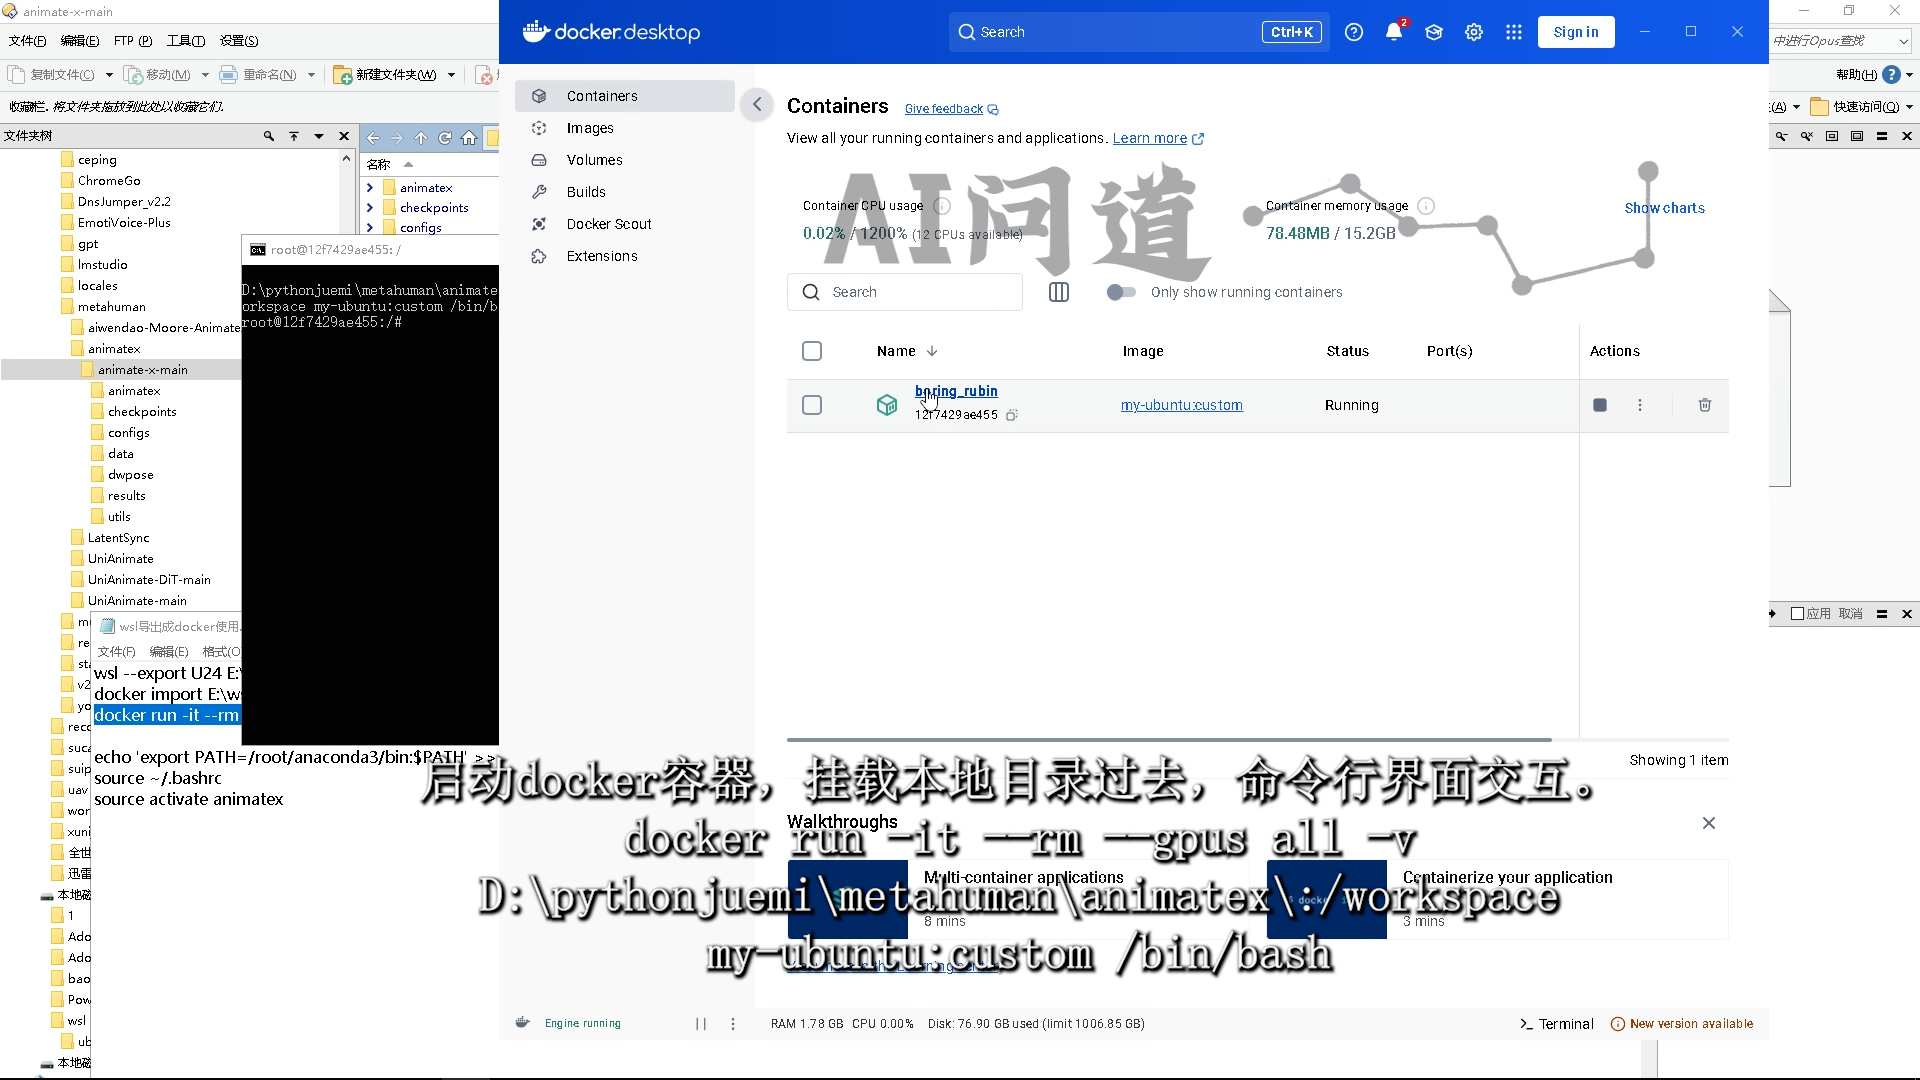The height and width of the screenshot is (1080, 1920).
Task: Open the Volumes section
Action: click(594, 160)
